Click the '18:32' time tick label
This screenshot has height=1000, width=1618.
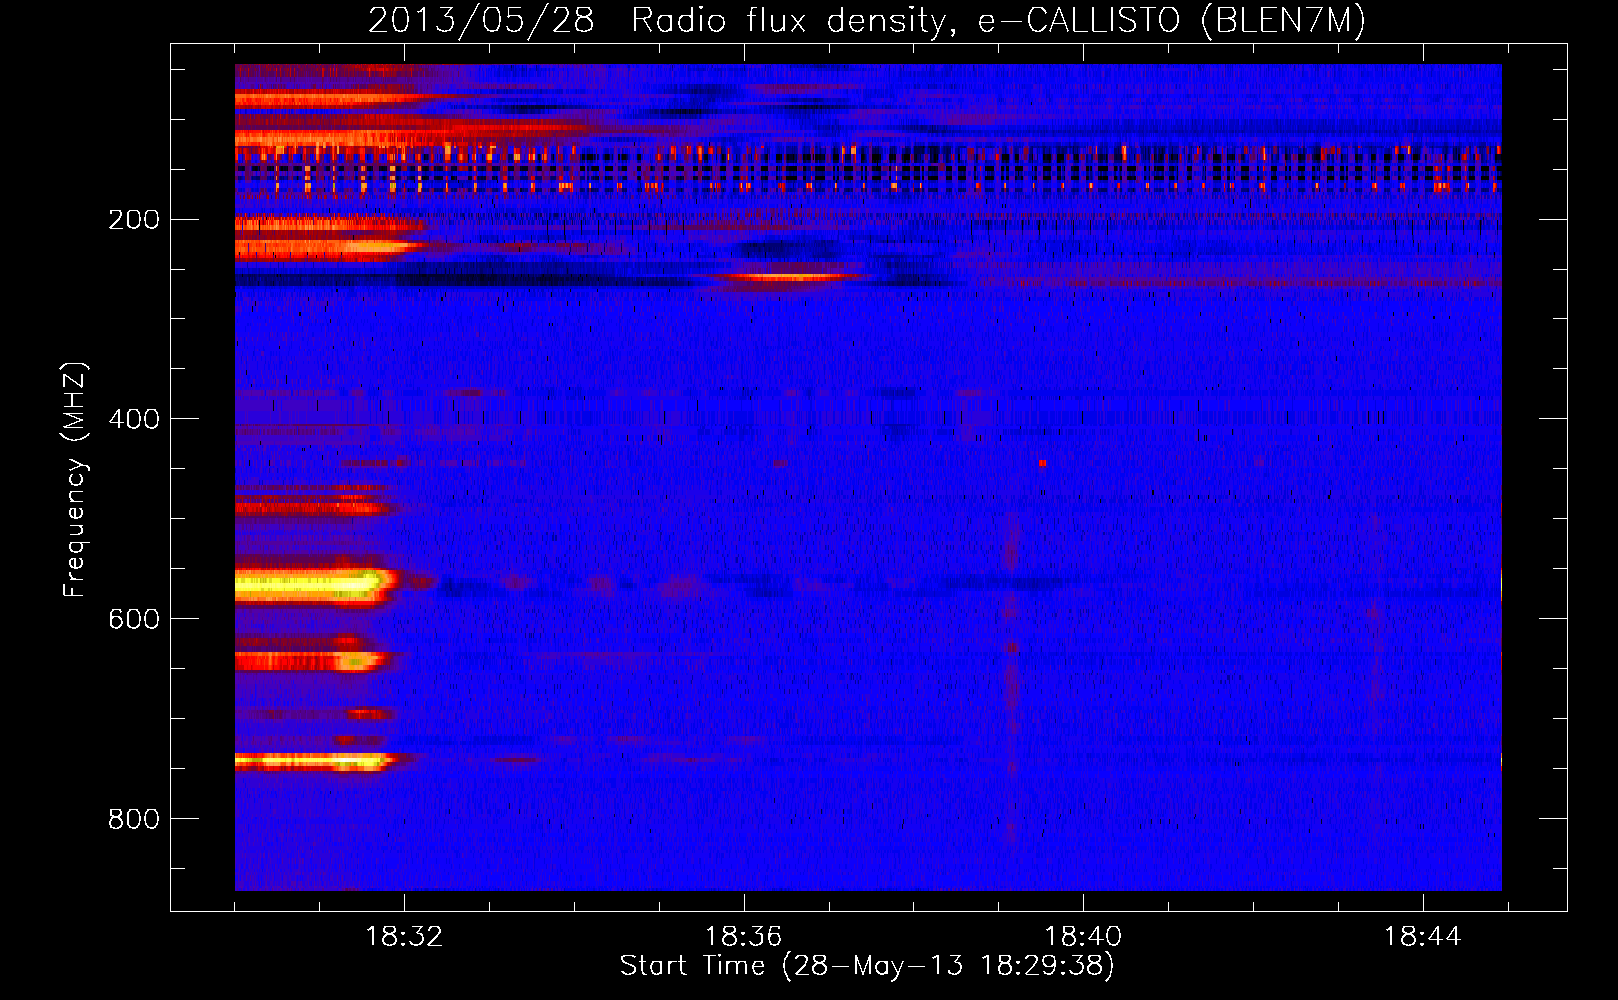click(404, 937)
